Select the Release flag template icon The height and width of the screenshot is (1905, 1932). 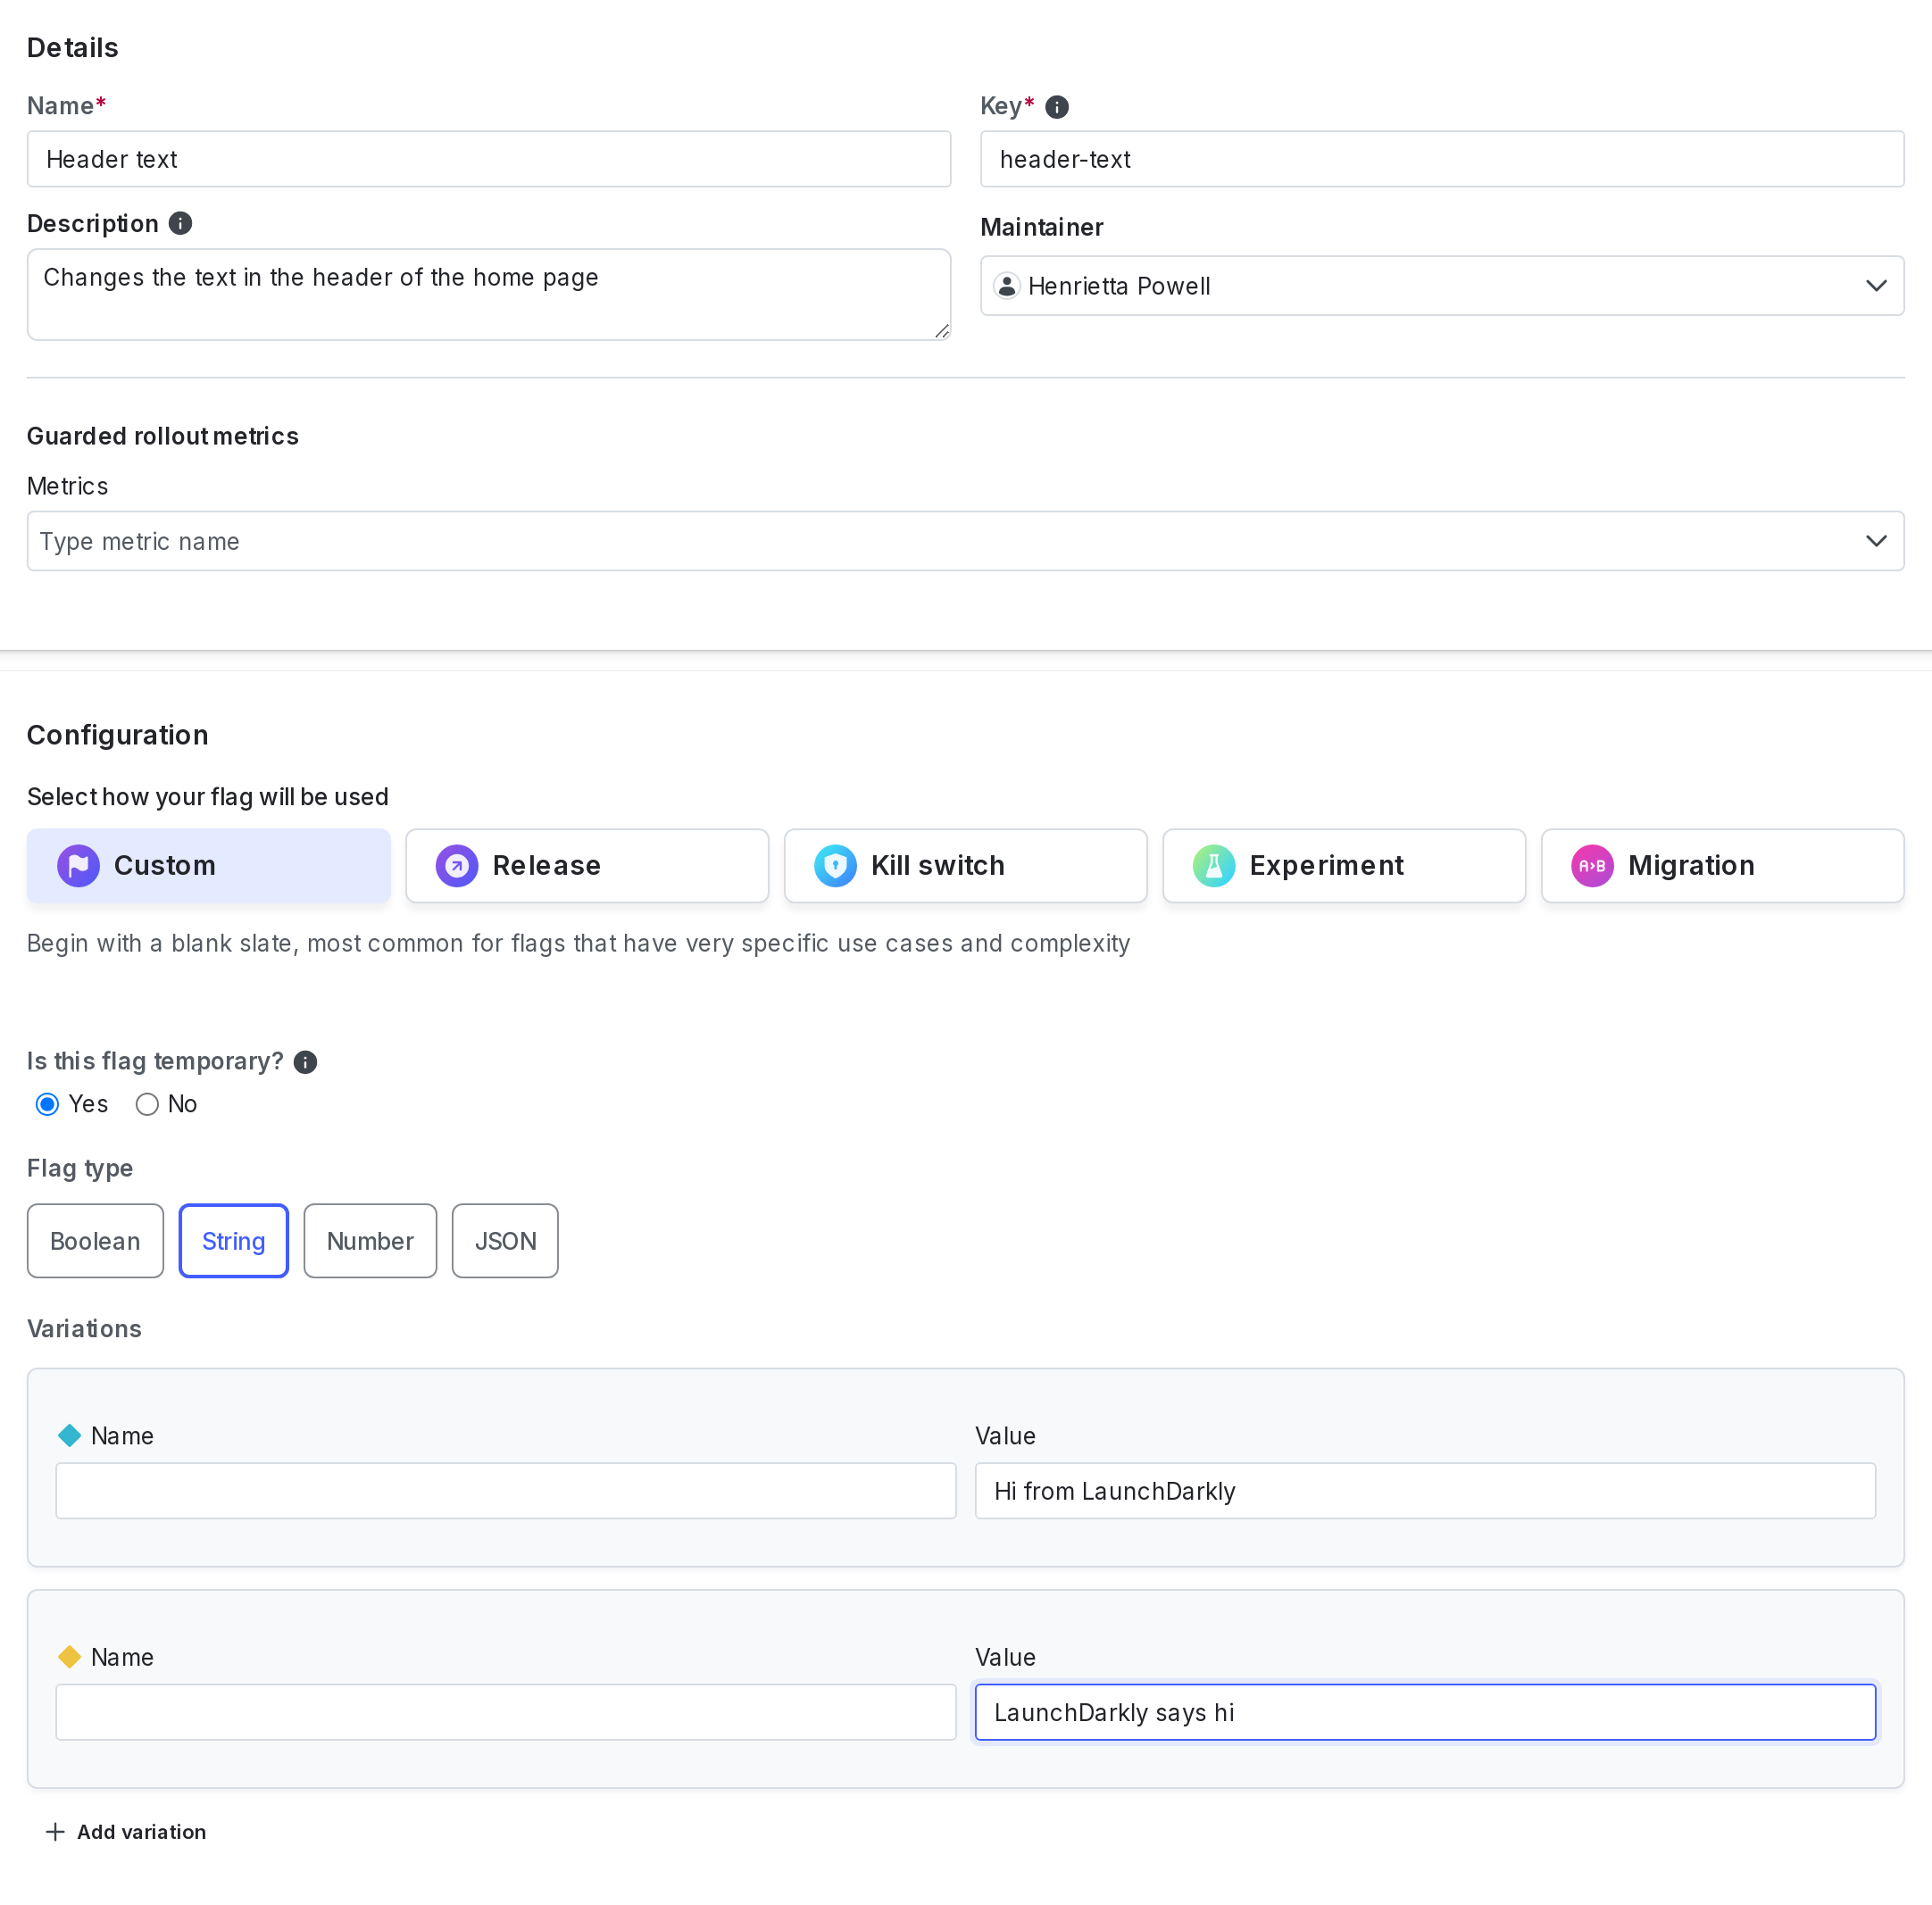[456, 865]
